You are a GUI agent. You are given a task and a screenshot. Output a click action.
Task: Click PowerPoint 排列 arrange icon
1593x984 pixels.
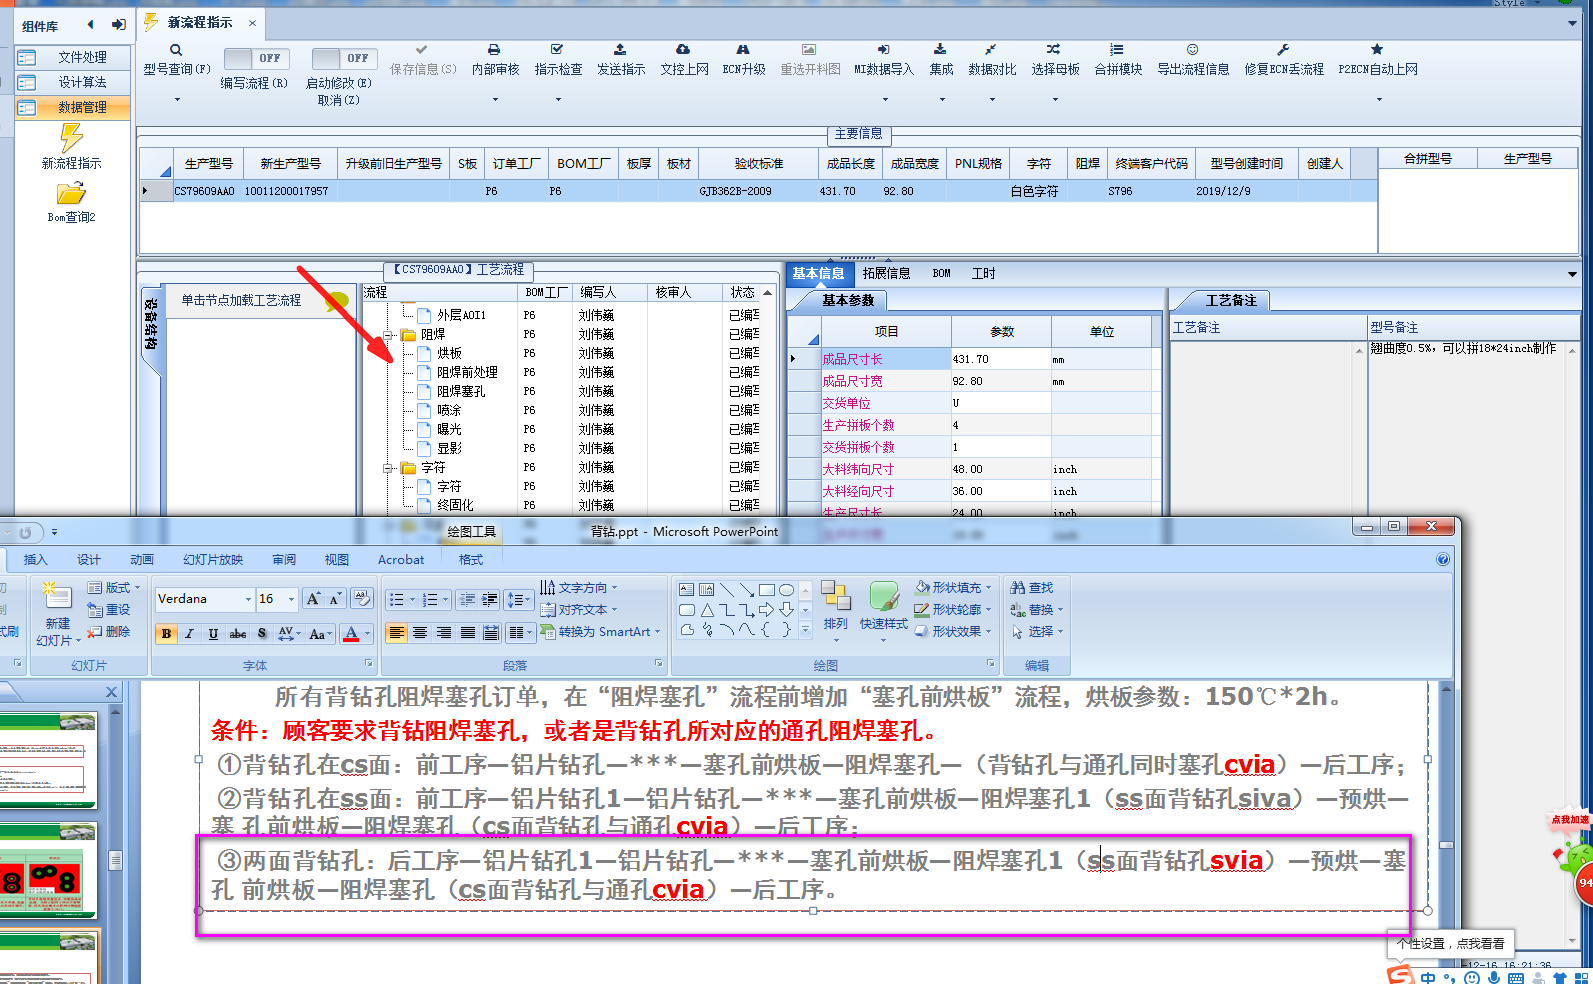pos(835,596)
